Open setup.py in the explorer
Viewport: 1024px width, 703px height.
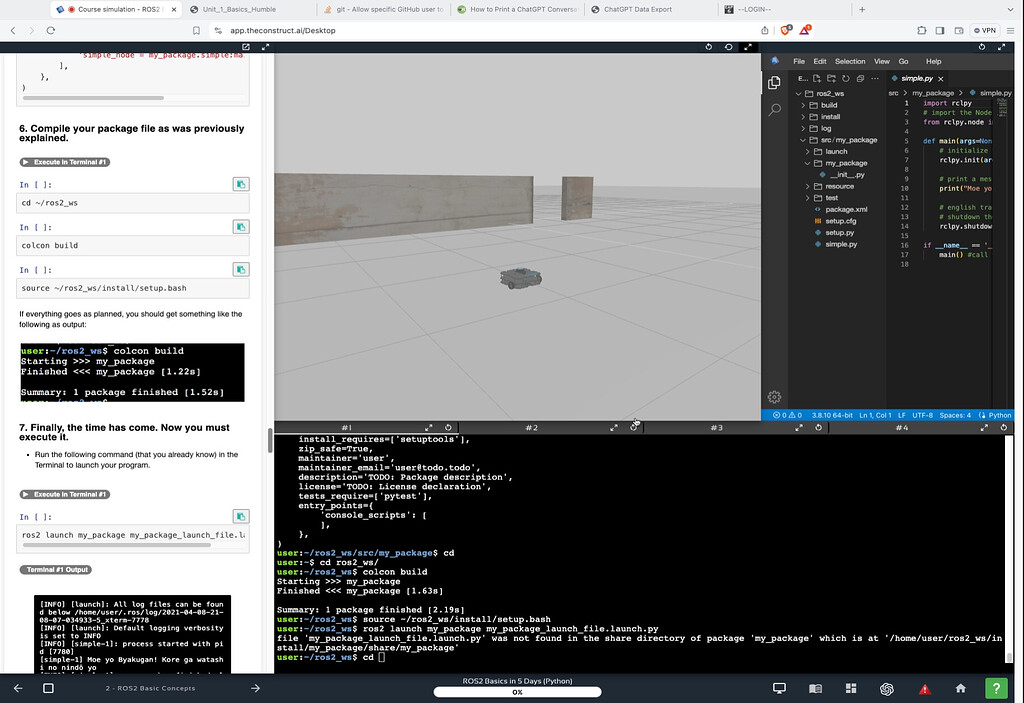coord(839,233)
